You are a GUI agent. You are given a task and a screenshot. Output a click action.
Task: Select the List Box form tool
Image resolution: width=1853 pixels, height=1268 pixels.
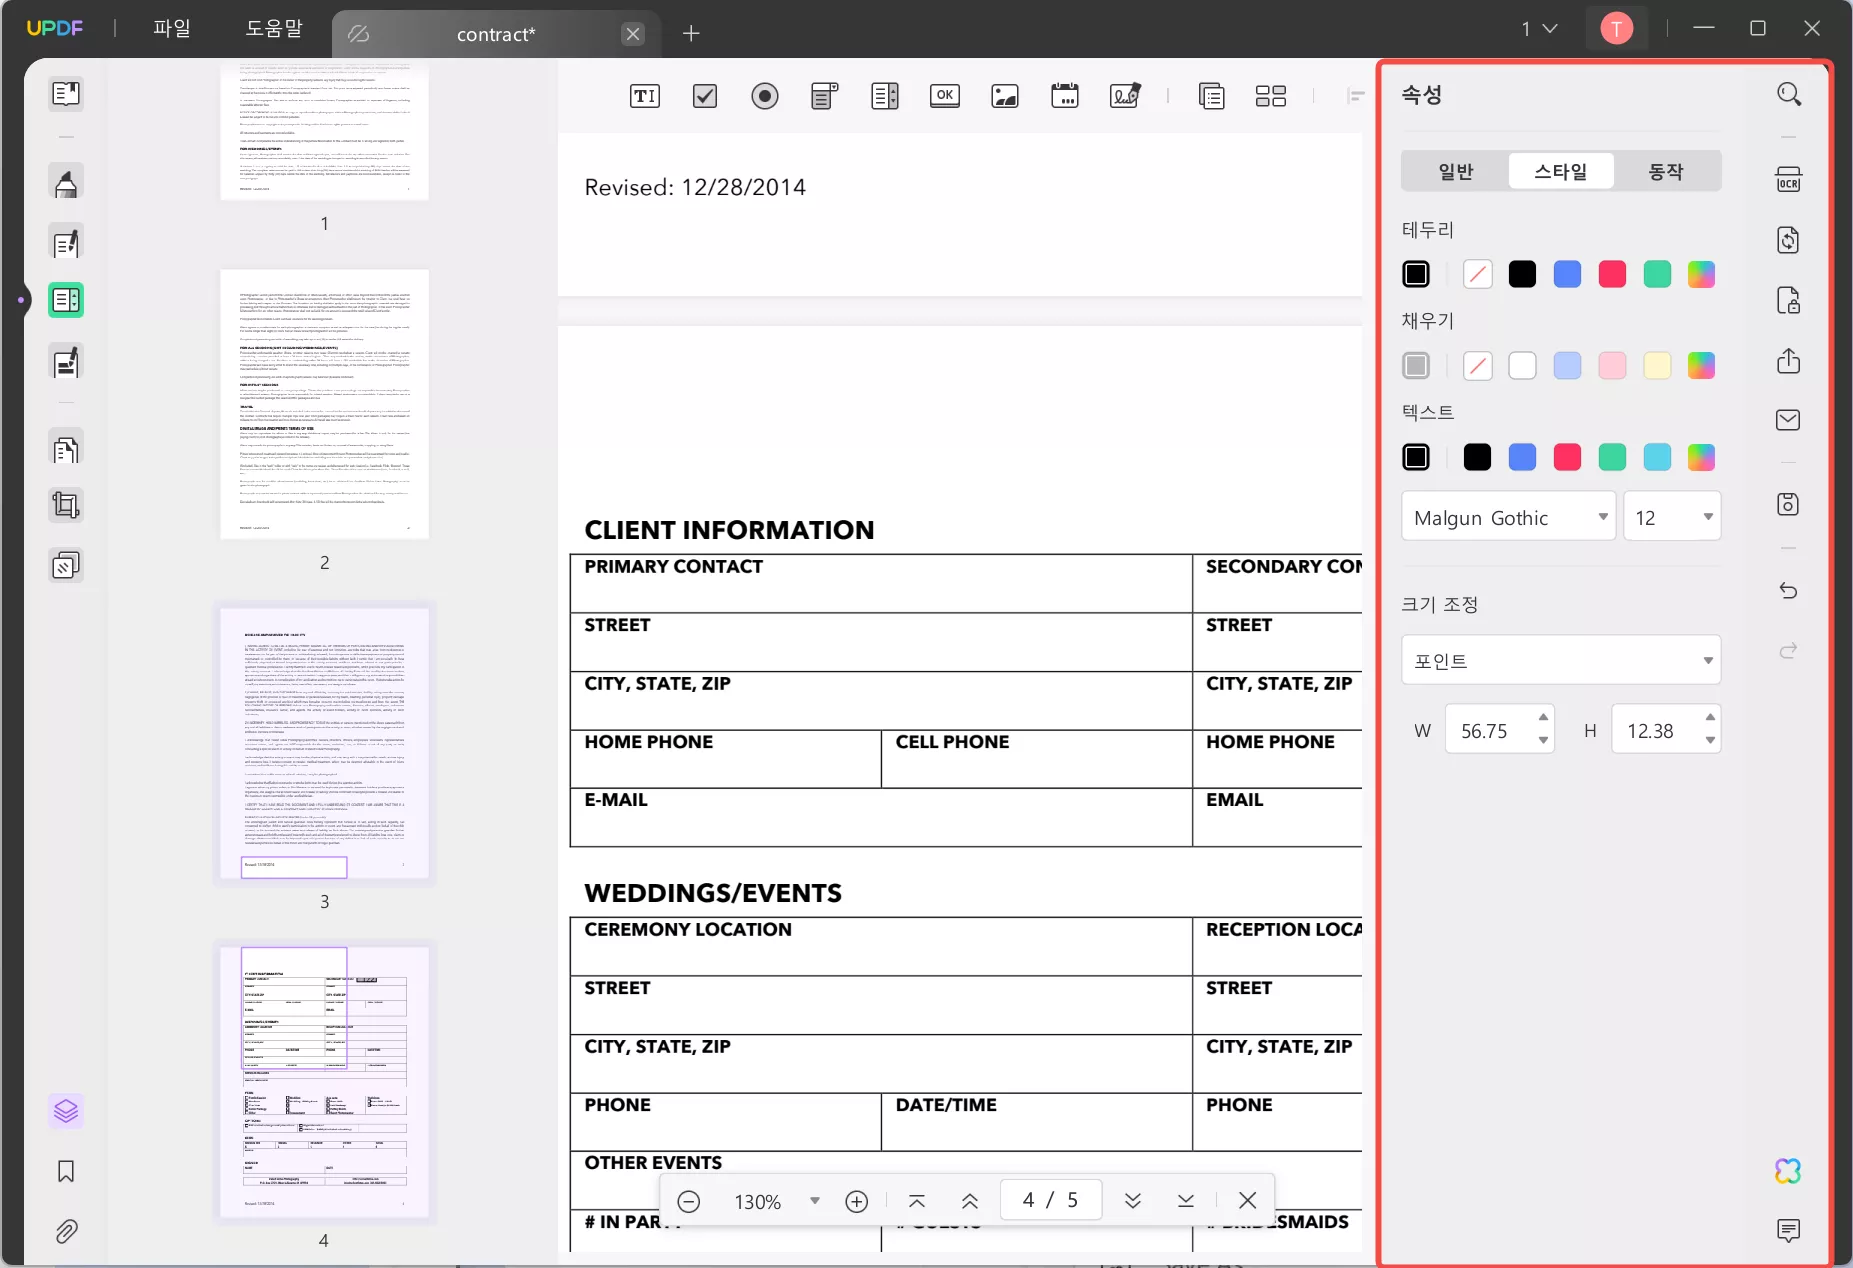click(885, 96)
